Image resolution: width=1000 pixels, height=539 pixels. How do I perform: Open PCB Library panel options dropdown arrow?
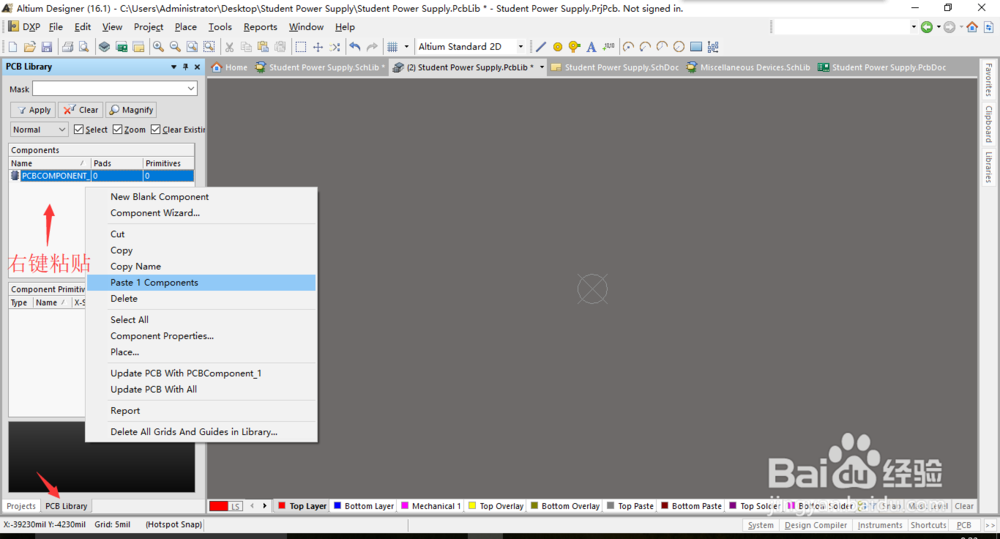coord(173,66)
